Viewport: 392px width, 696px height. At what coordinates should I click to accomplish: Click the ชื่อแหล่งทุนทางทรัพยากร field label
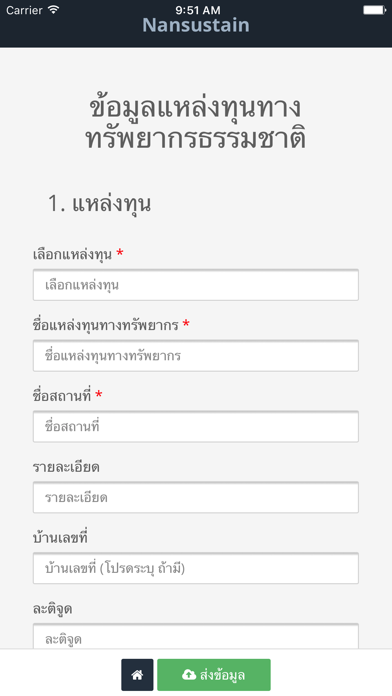tap(106, 325)
